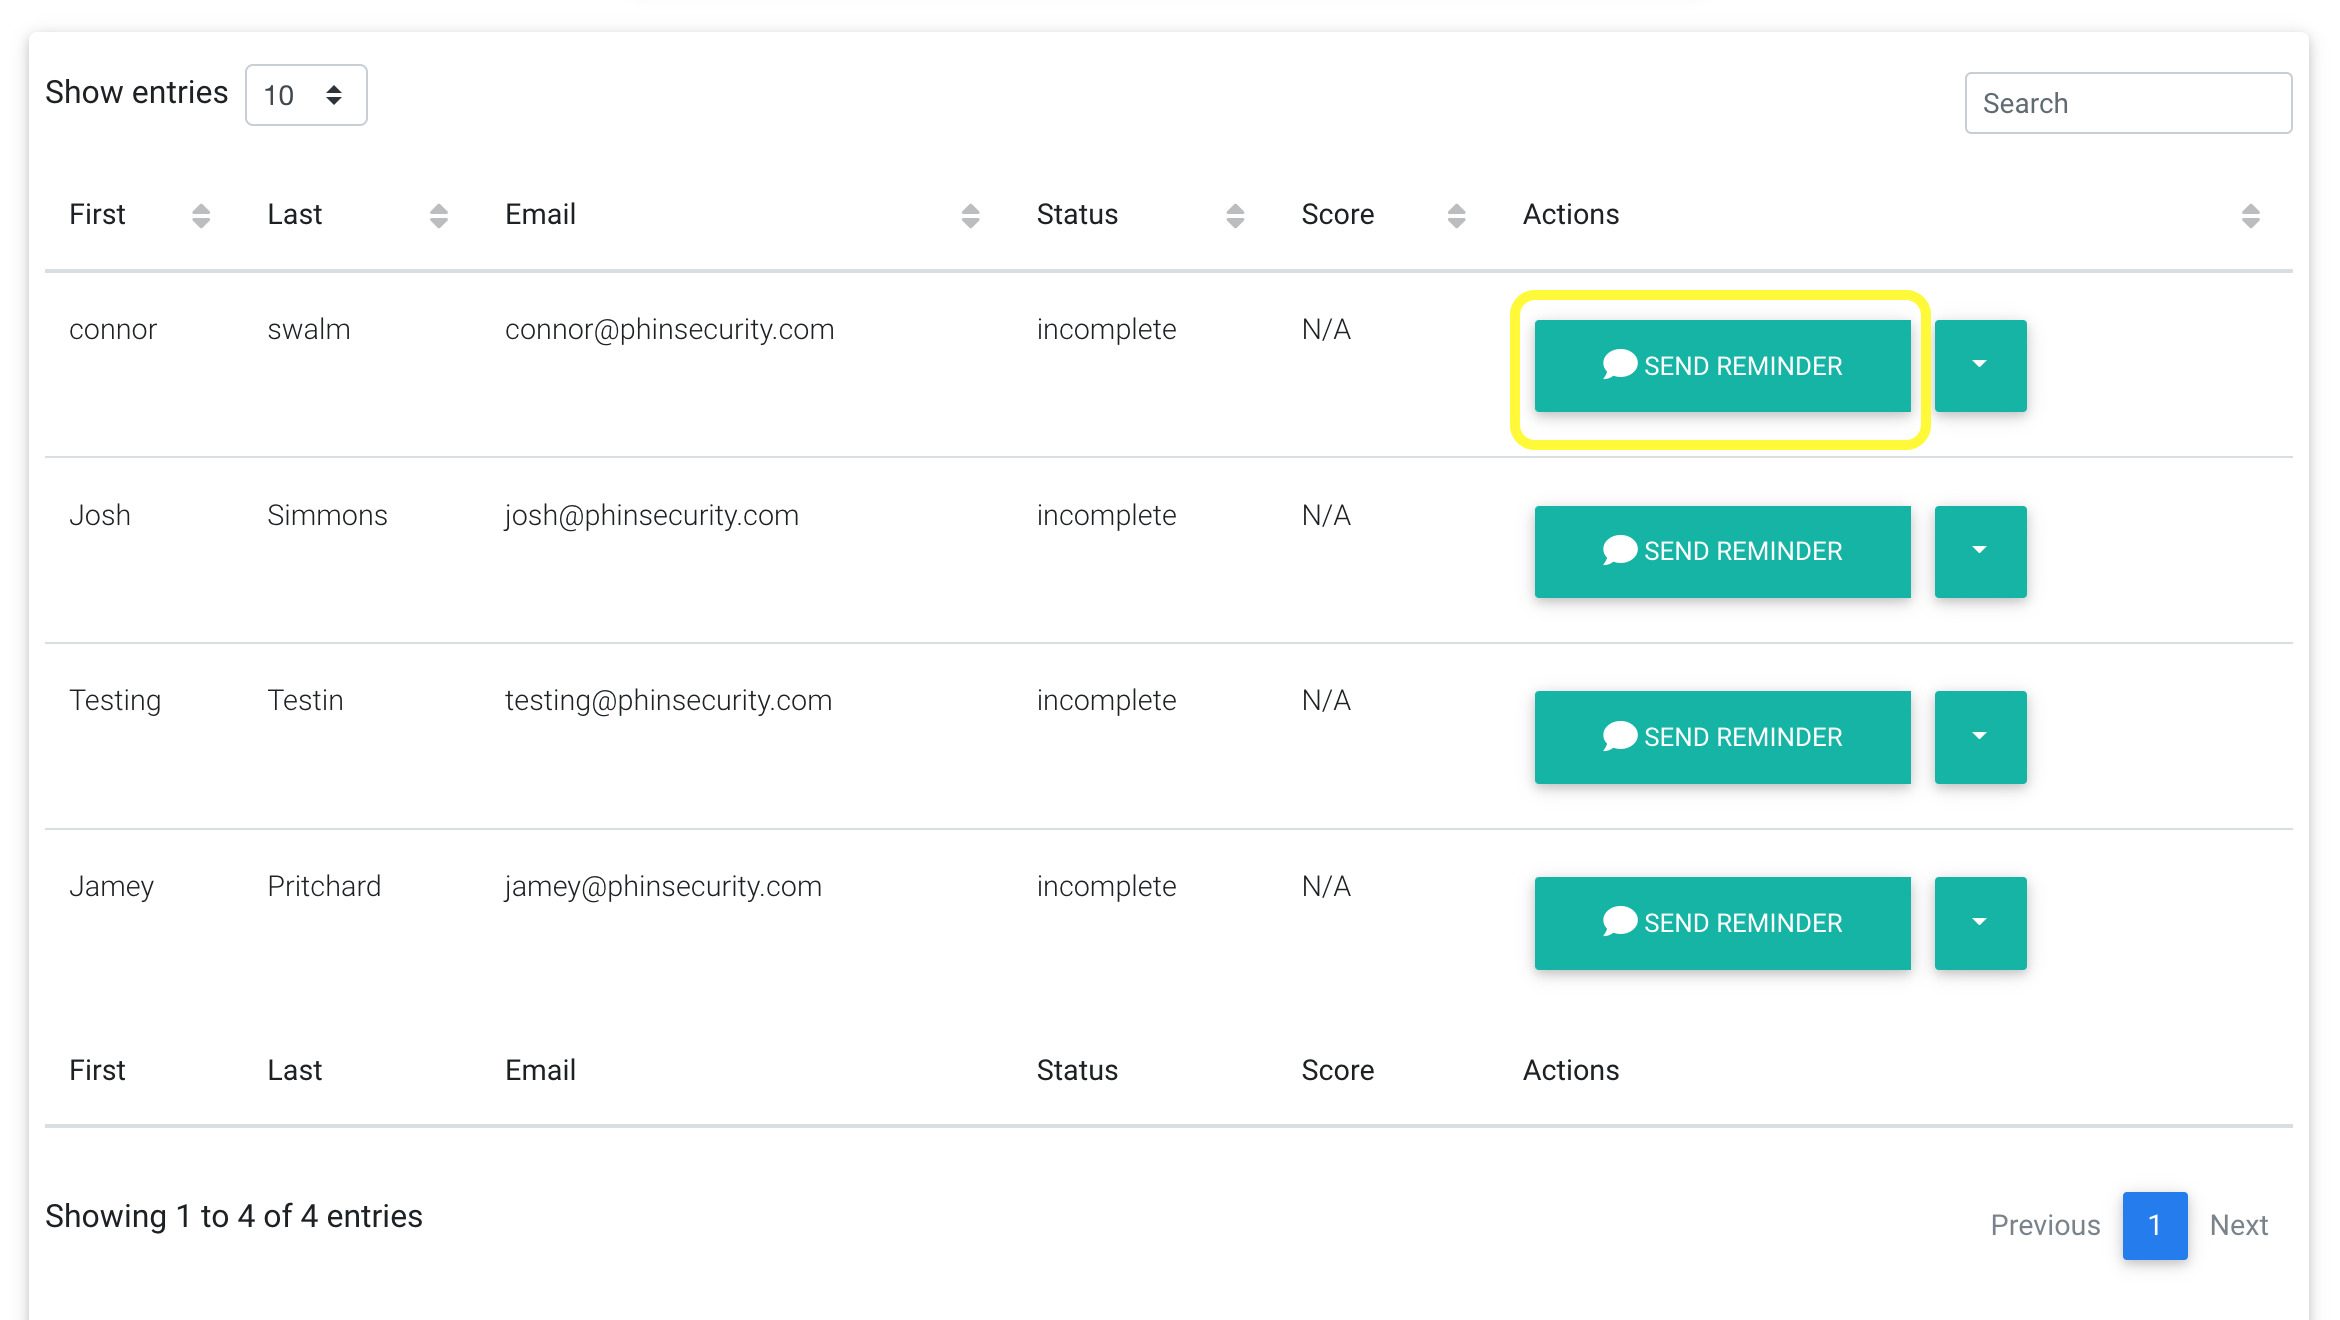Click the Search input field

(x=2128, y=103)
